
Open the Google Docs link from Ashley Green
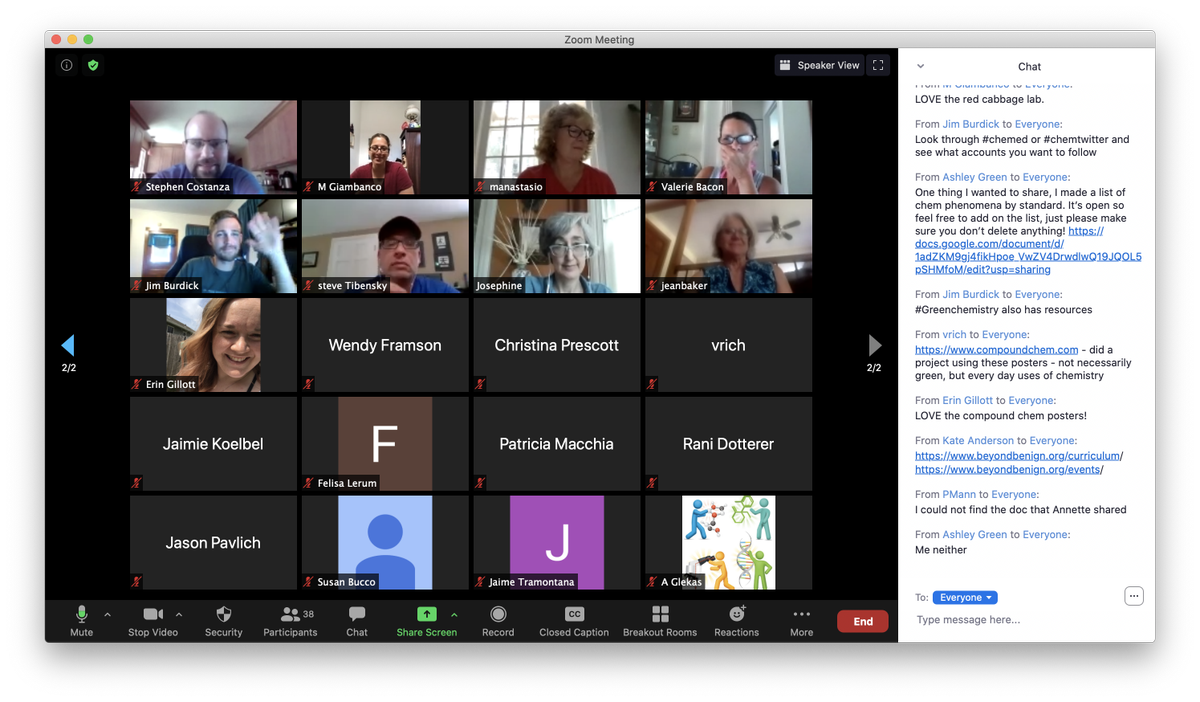click(1028, 250)
